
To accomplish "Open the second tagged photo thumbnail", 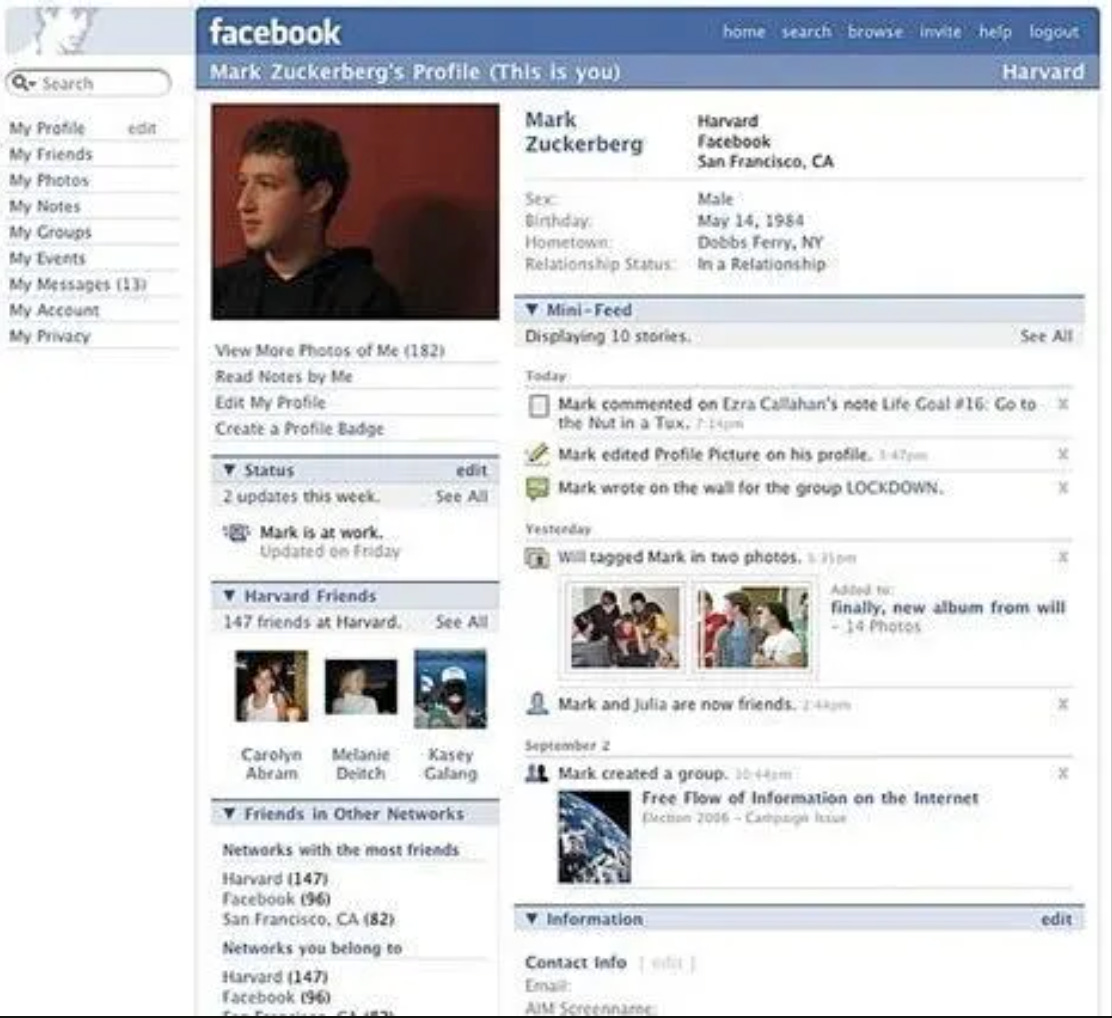I will [x=753, y=627].
